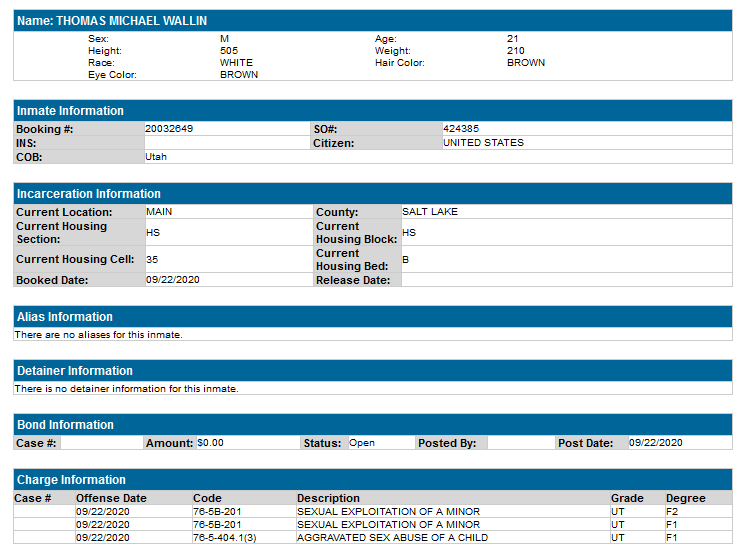The width and height of the screenshot is (751, 560).
Task: Click the Post Date value 09/22/2020
Action: (656, 443)
